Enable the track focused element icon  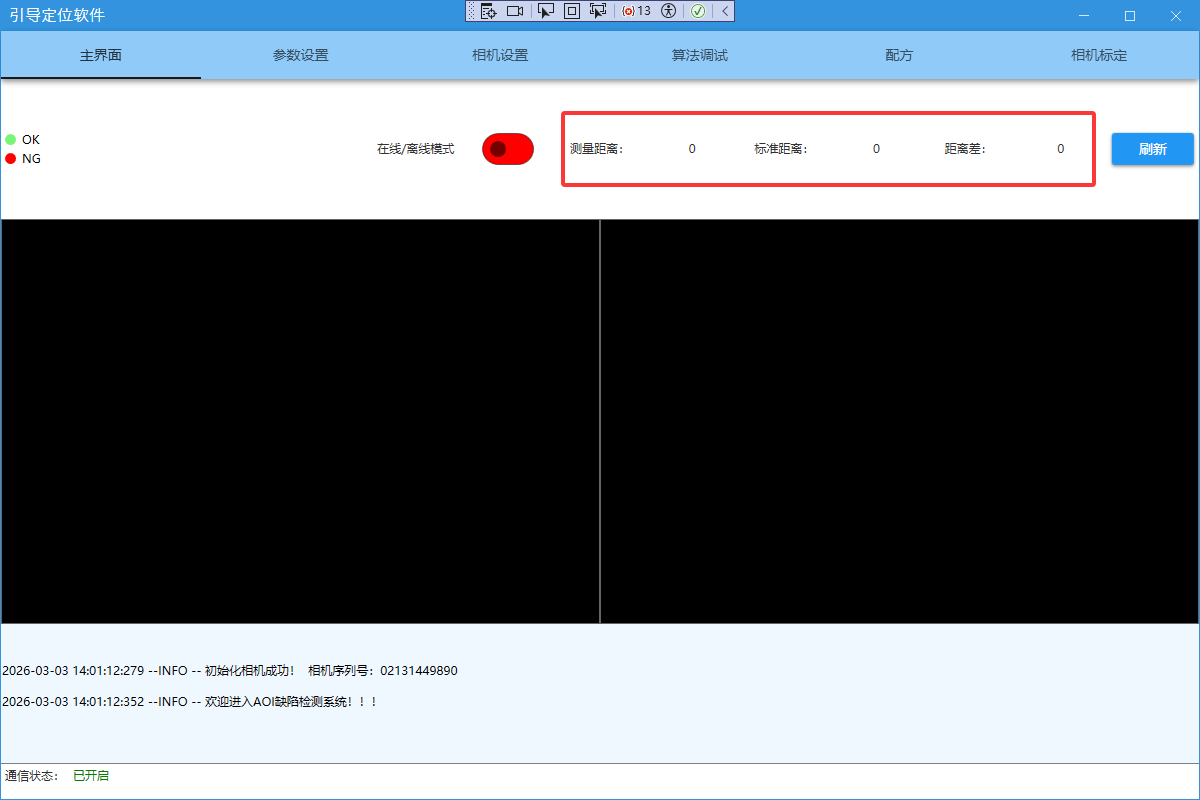[x=598, y=11]
